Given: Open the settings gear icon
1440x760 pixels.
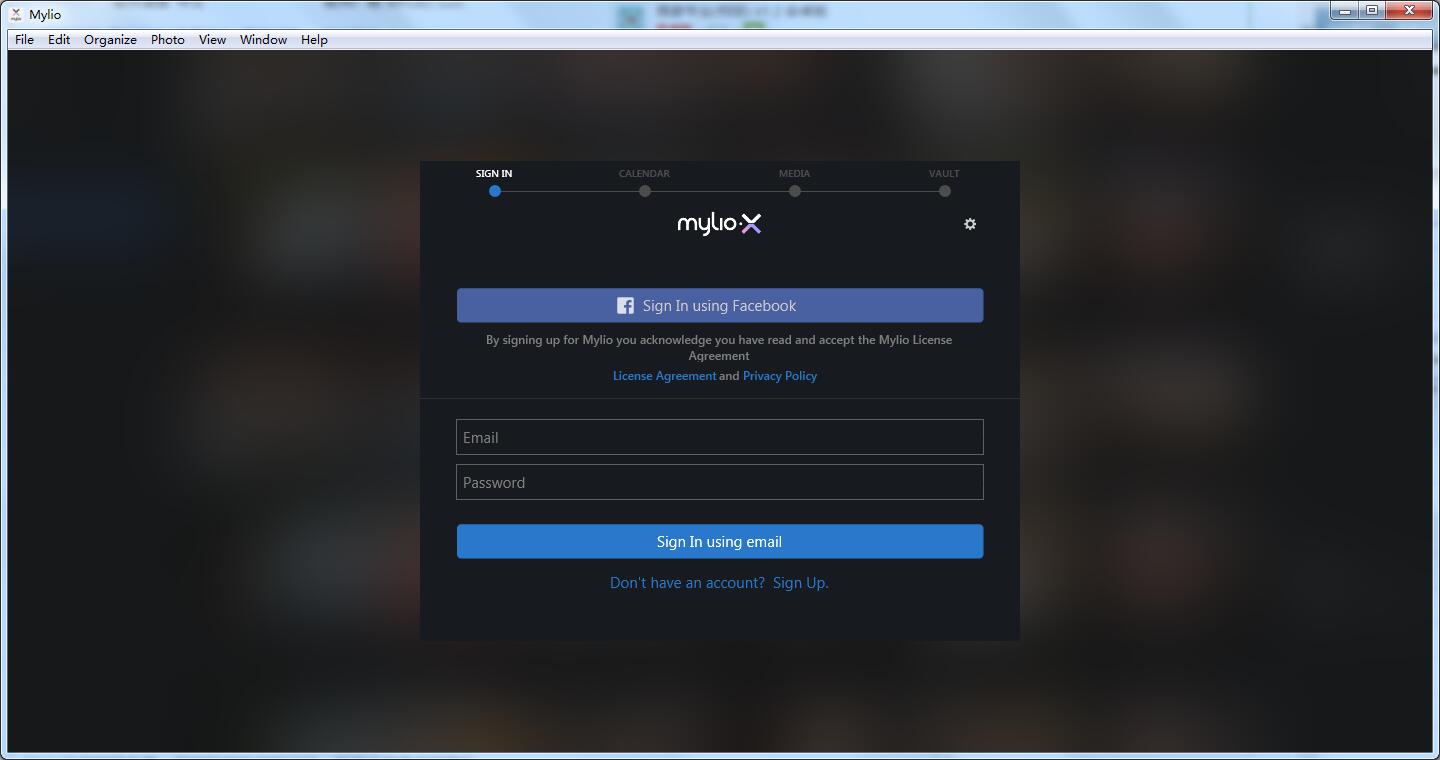Looking at the screenshot, I should tap(969, 224).
